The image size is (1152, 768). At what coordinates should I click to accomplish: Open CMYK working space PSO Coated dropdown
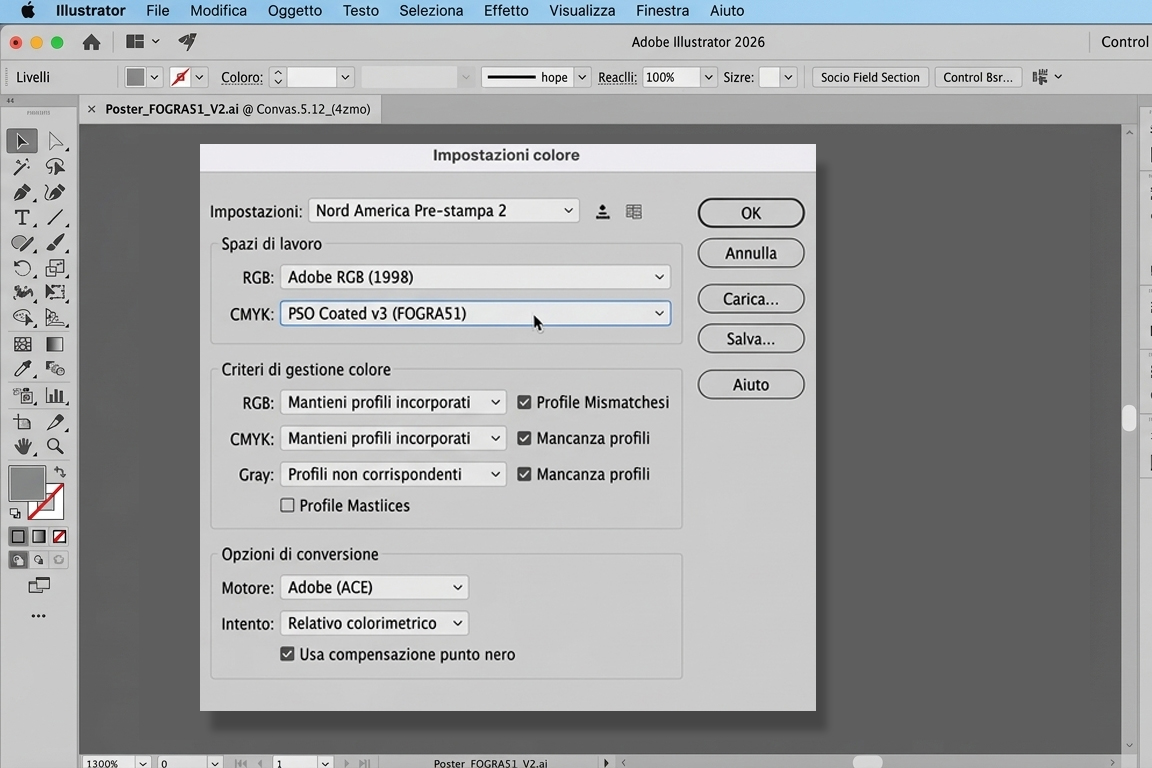[x=475, y=313]
